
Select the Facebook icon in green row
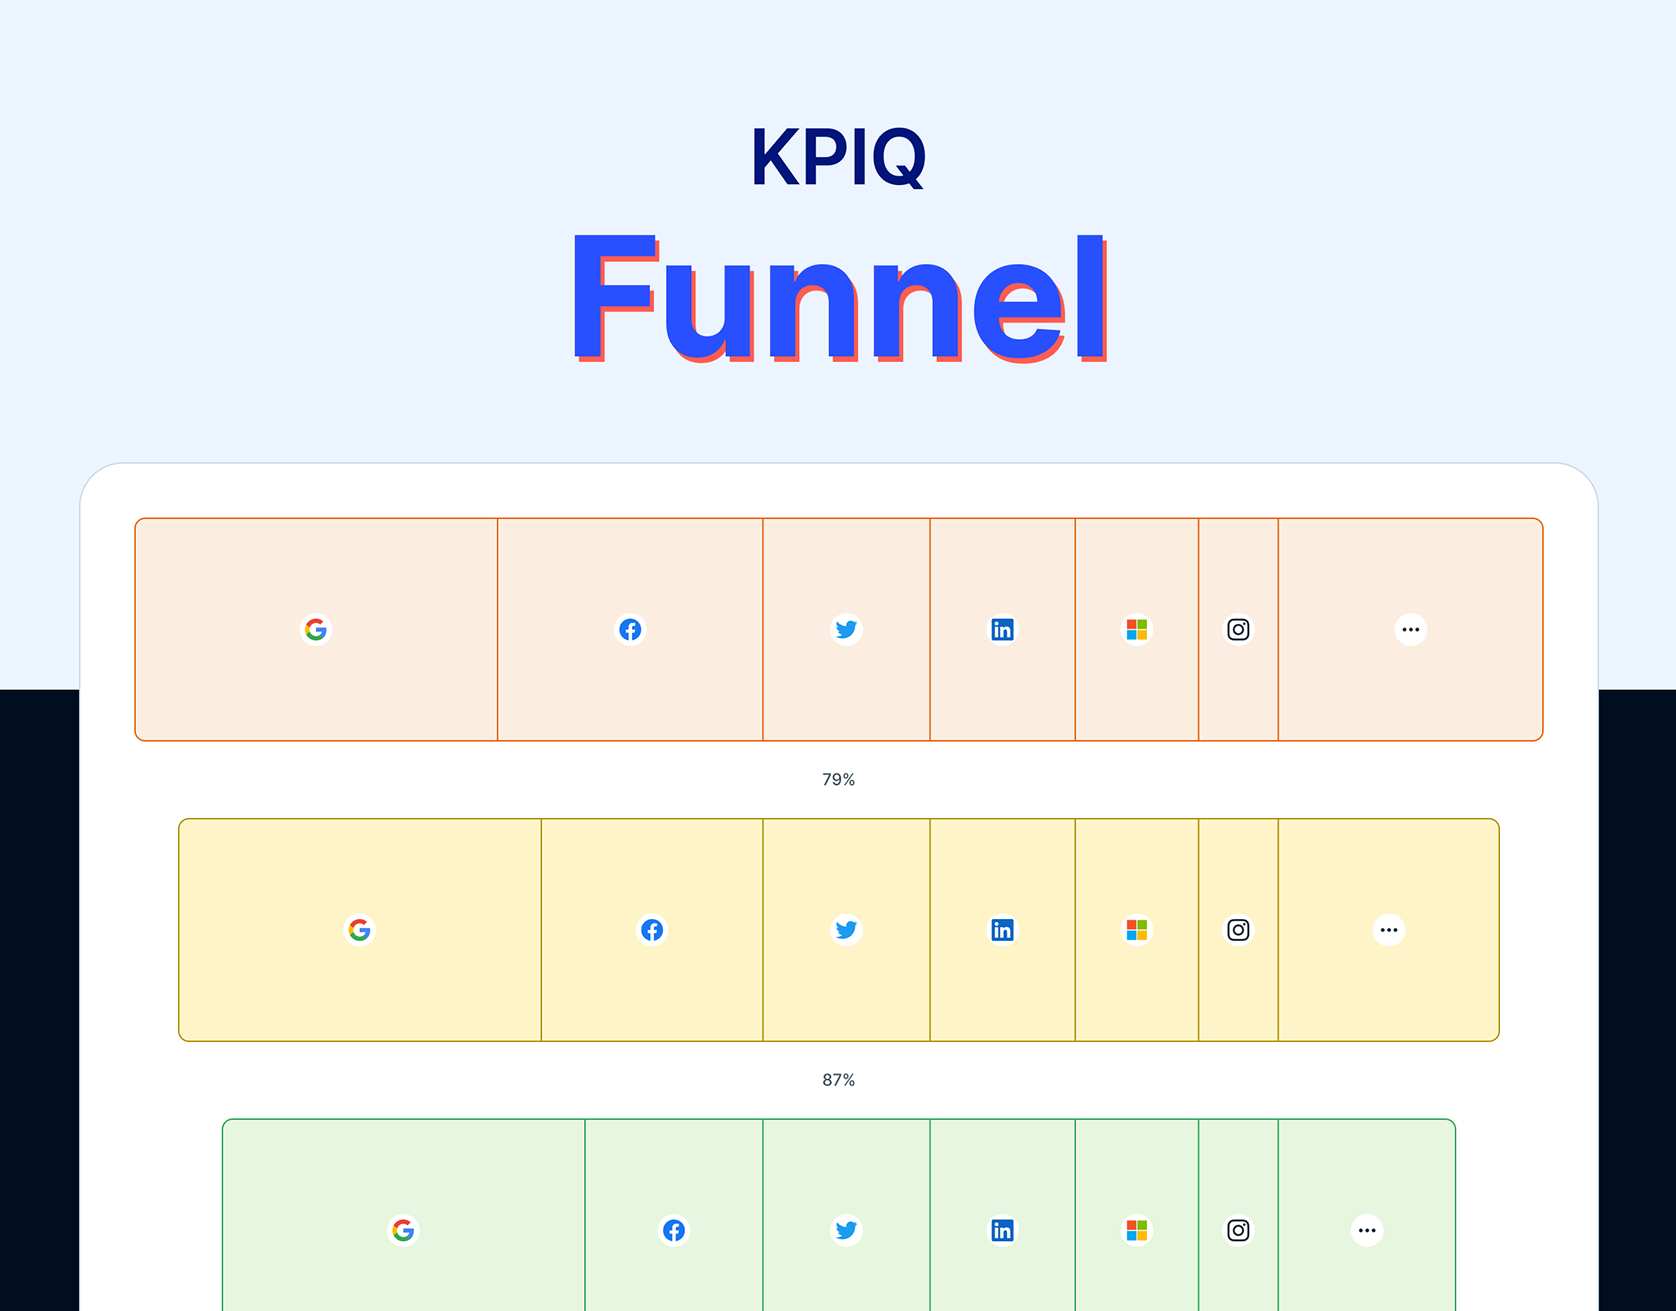point(674,1230)
